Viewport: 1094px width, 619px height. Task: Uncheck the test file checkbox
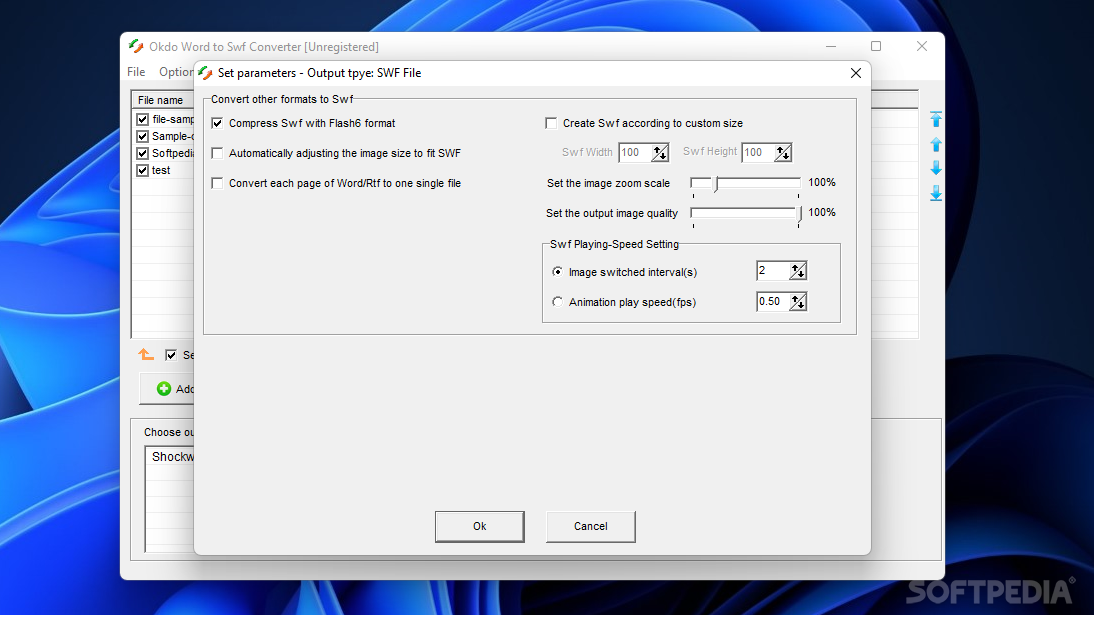[x=142, y=170]
